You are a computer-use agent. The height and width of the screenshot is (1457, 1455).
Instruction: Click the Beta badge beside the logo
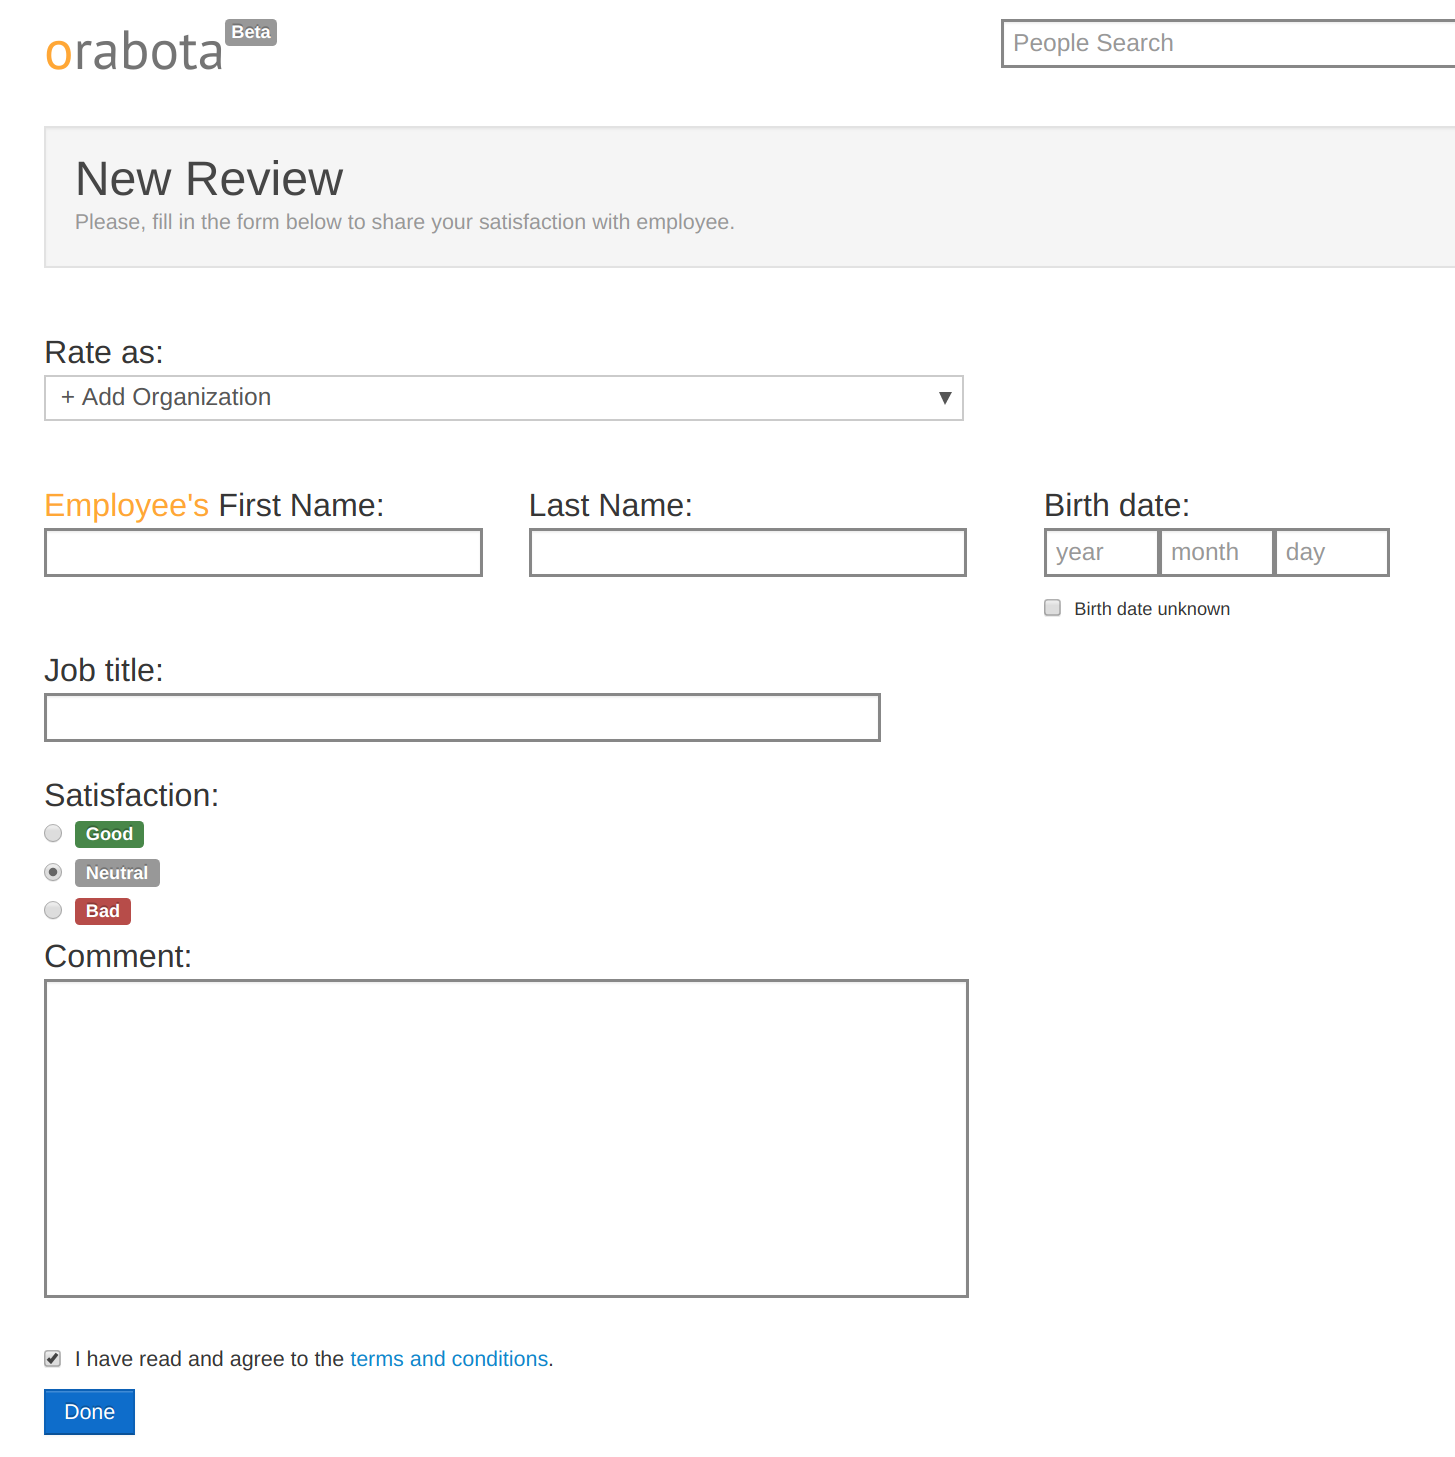click(251, 32)
